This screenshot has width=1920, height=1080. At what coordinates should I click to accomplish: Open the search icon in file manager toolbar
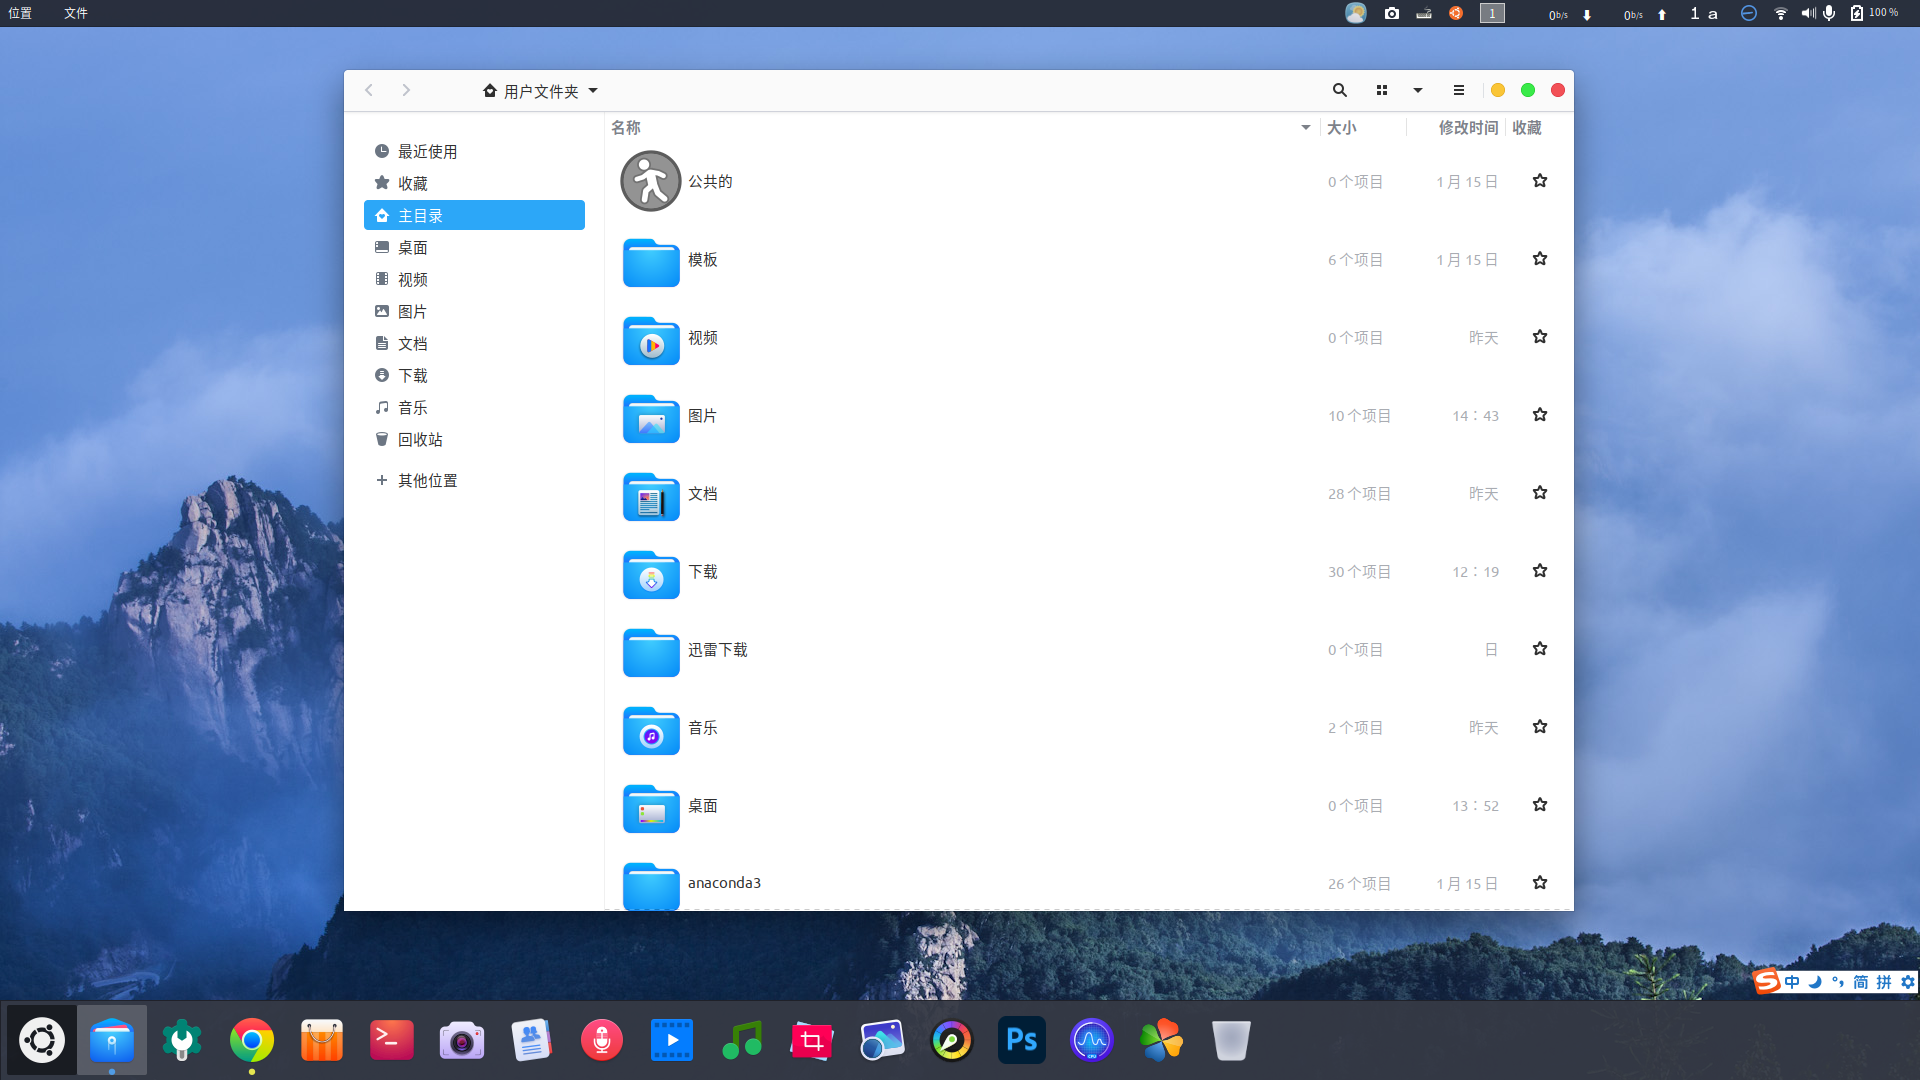[1340, 90]
